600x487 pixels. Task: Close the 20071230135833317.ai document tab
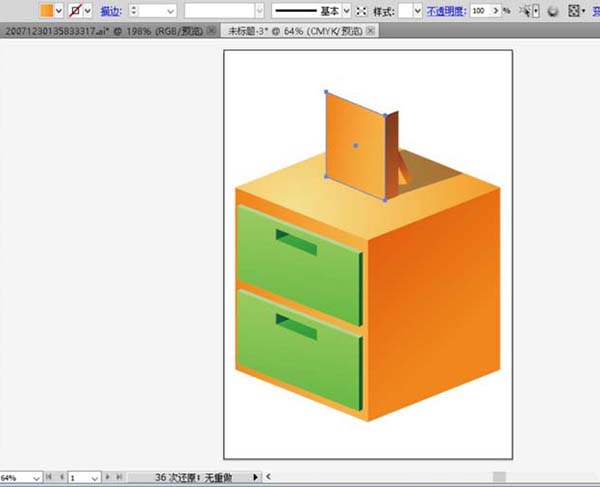coord(211,31)
